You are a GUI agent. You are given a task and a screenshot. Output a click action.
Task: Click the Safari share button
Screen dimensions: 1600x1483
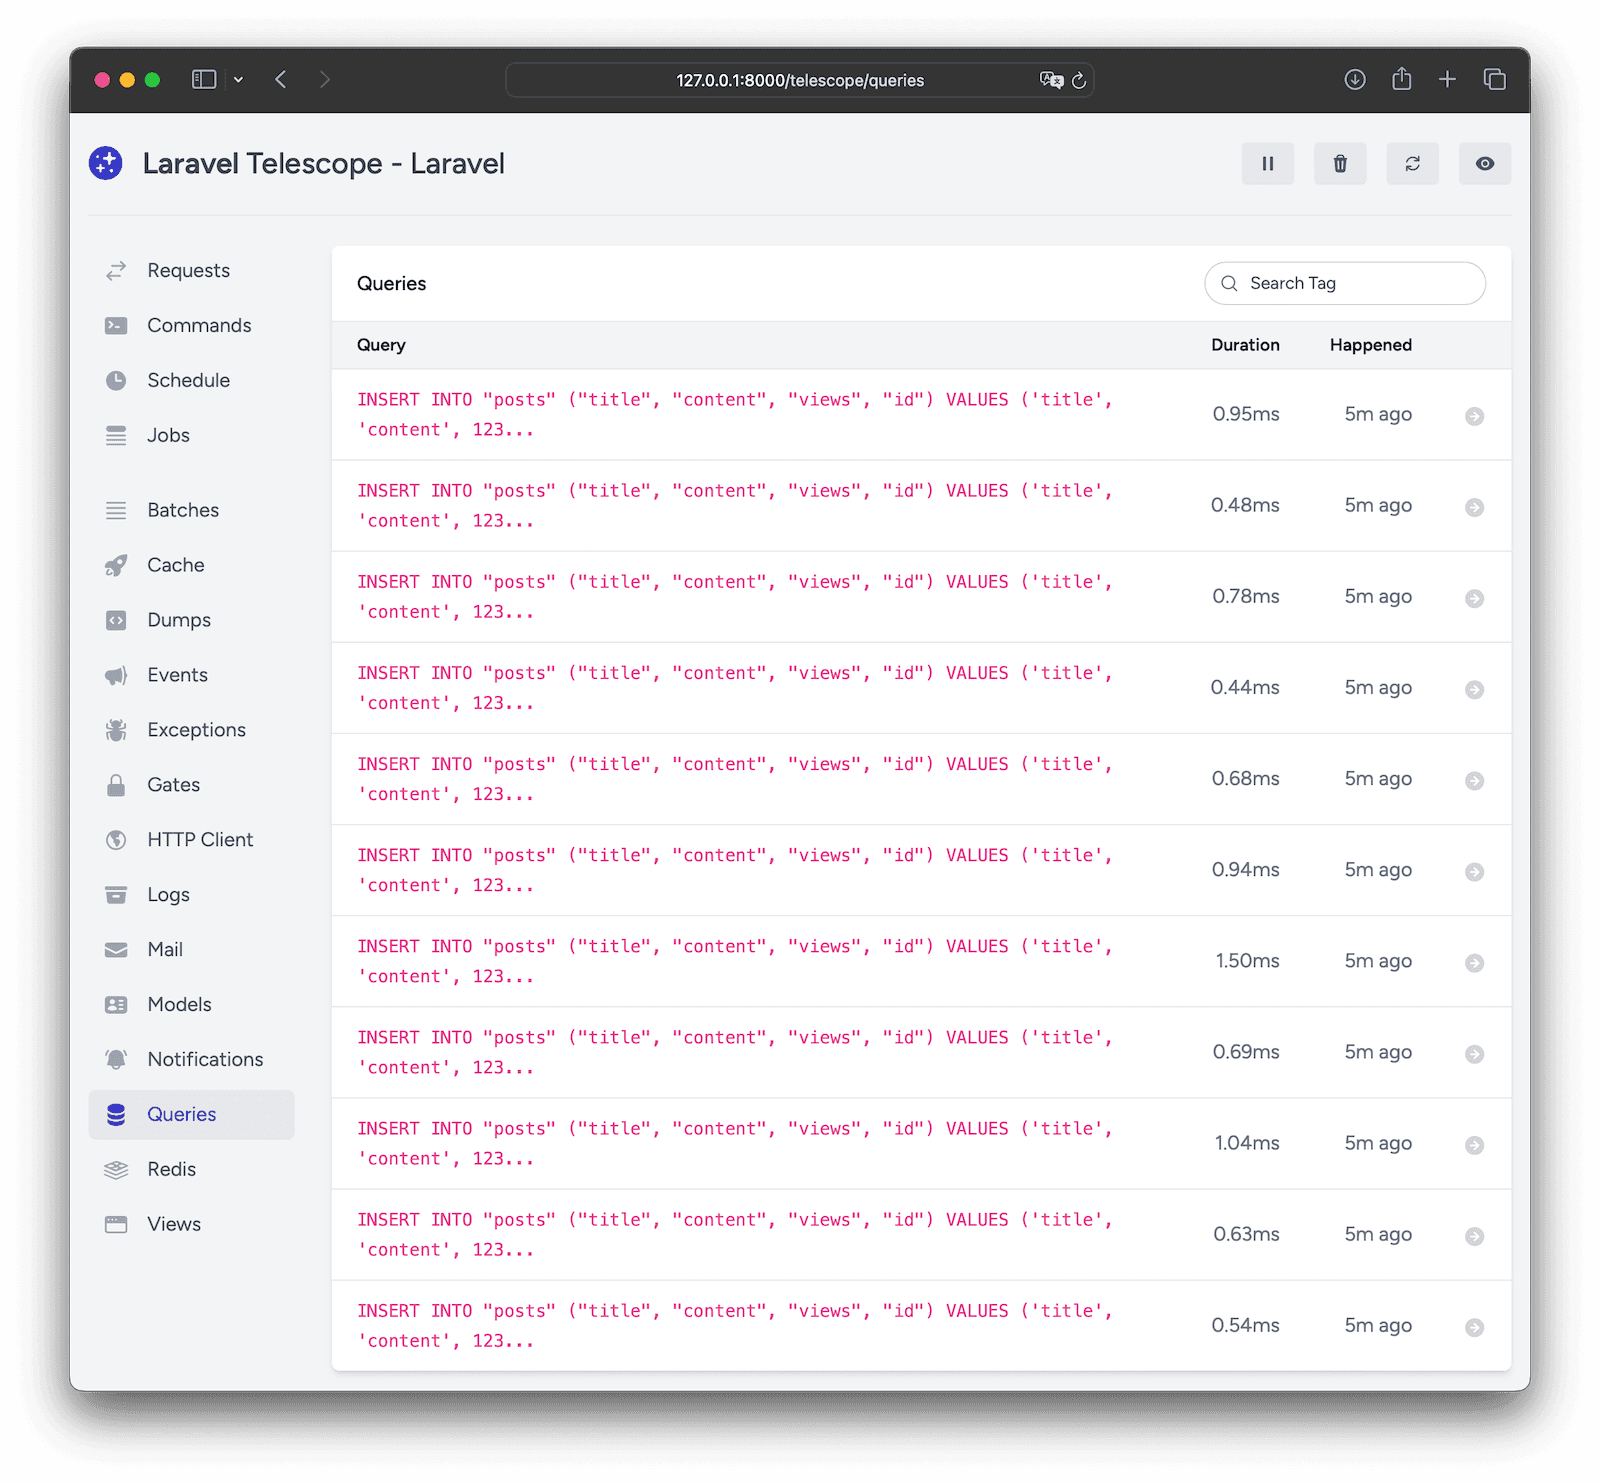point(1402,79)
